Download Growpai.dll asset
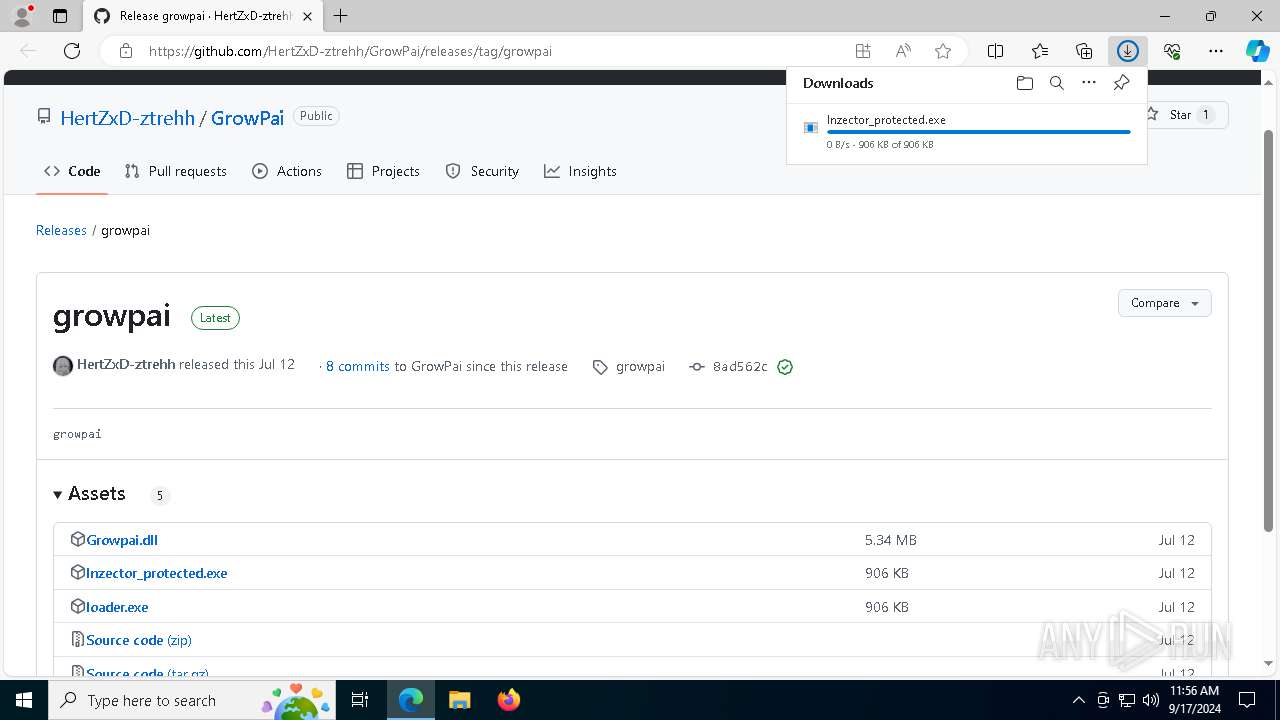Viewport: 1280px width, 720px height. [x=122, y=540]
